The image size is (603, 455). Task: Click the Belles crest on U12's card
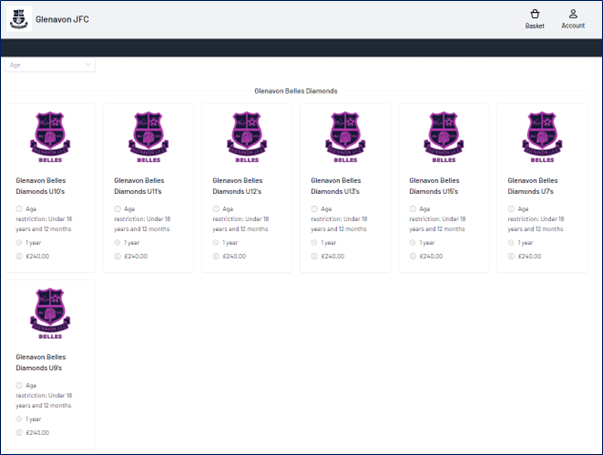pos(247,137)
